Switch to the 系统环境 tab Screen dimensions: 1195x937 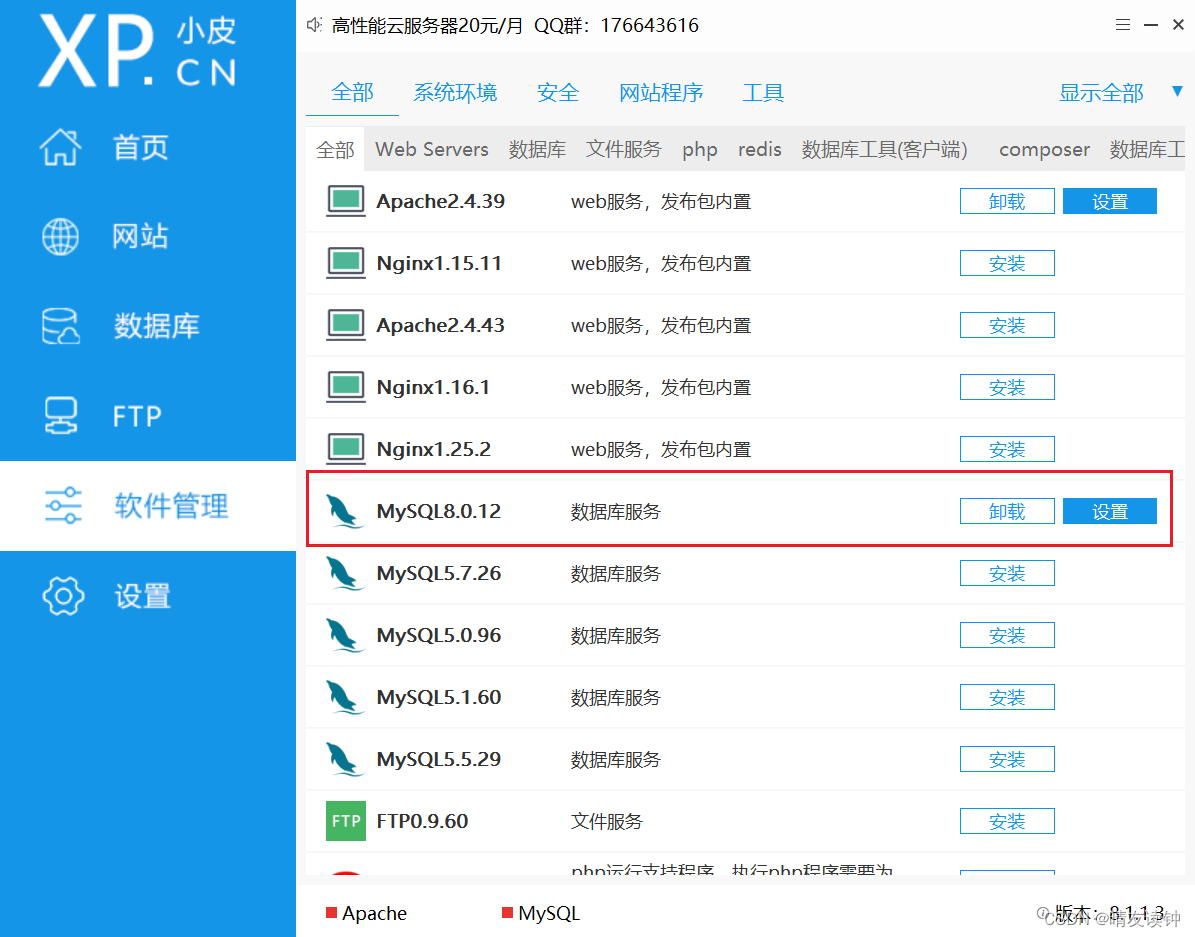pyautogui.click(x=455, y=93)
